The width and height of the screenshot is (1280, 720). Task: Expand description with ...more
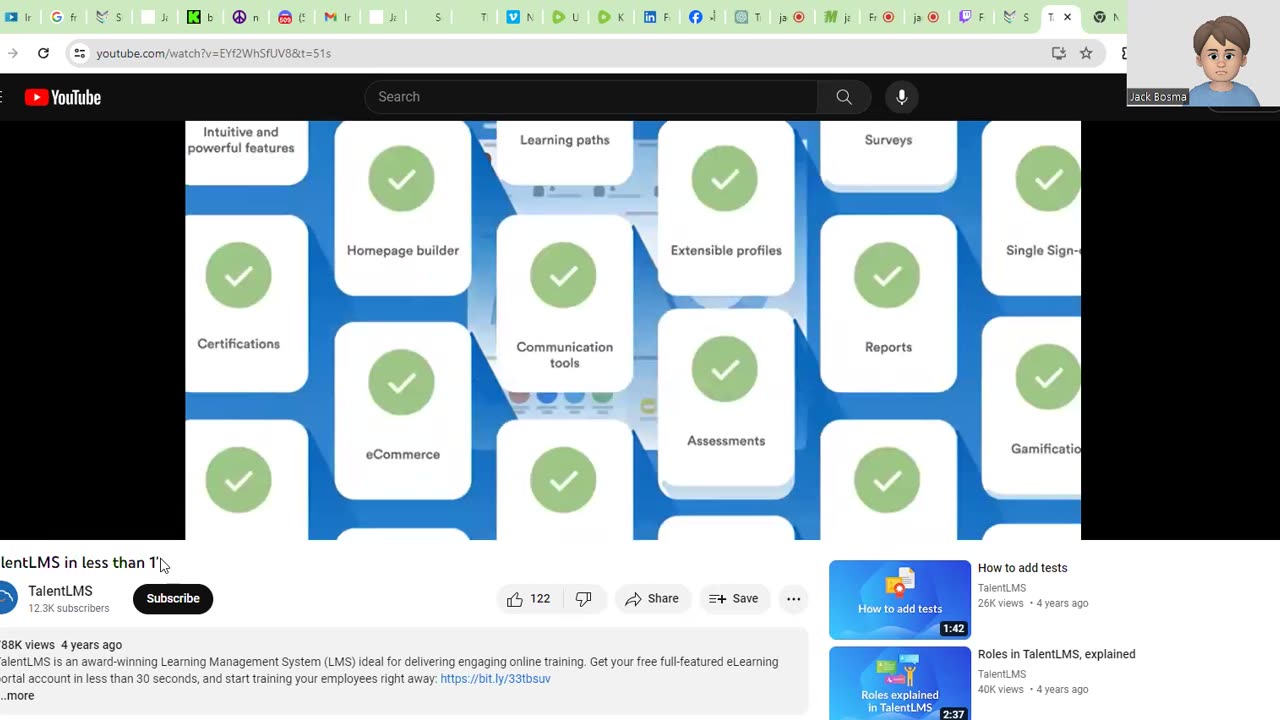(x=17, y=696)
